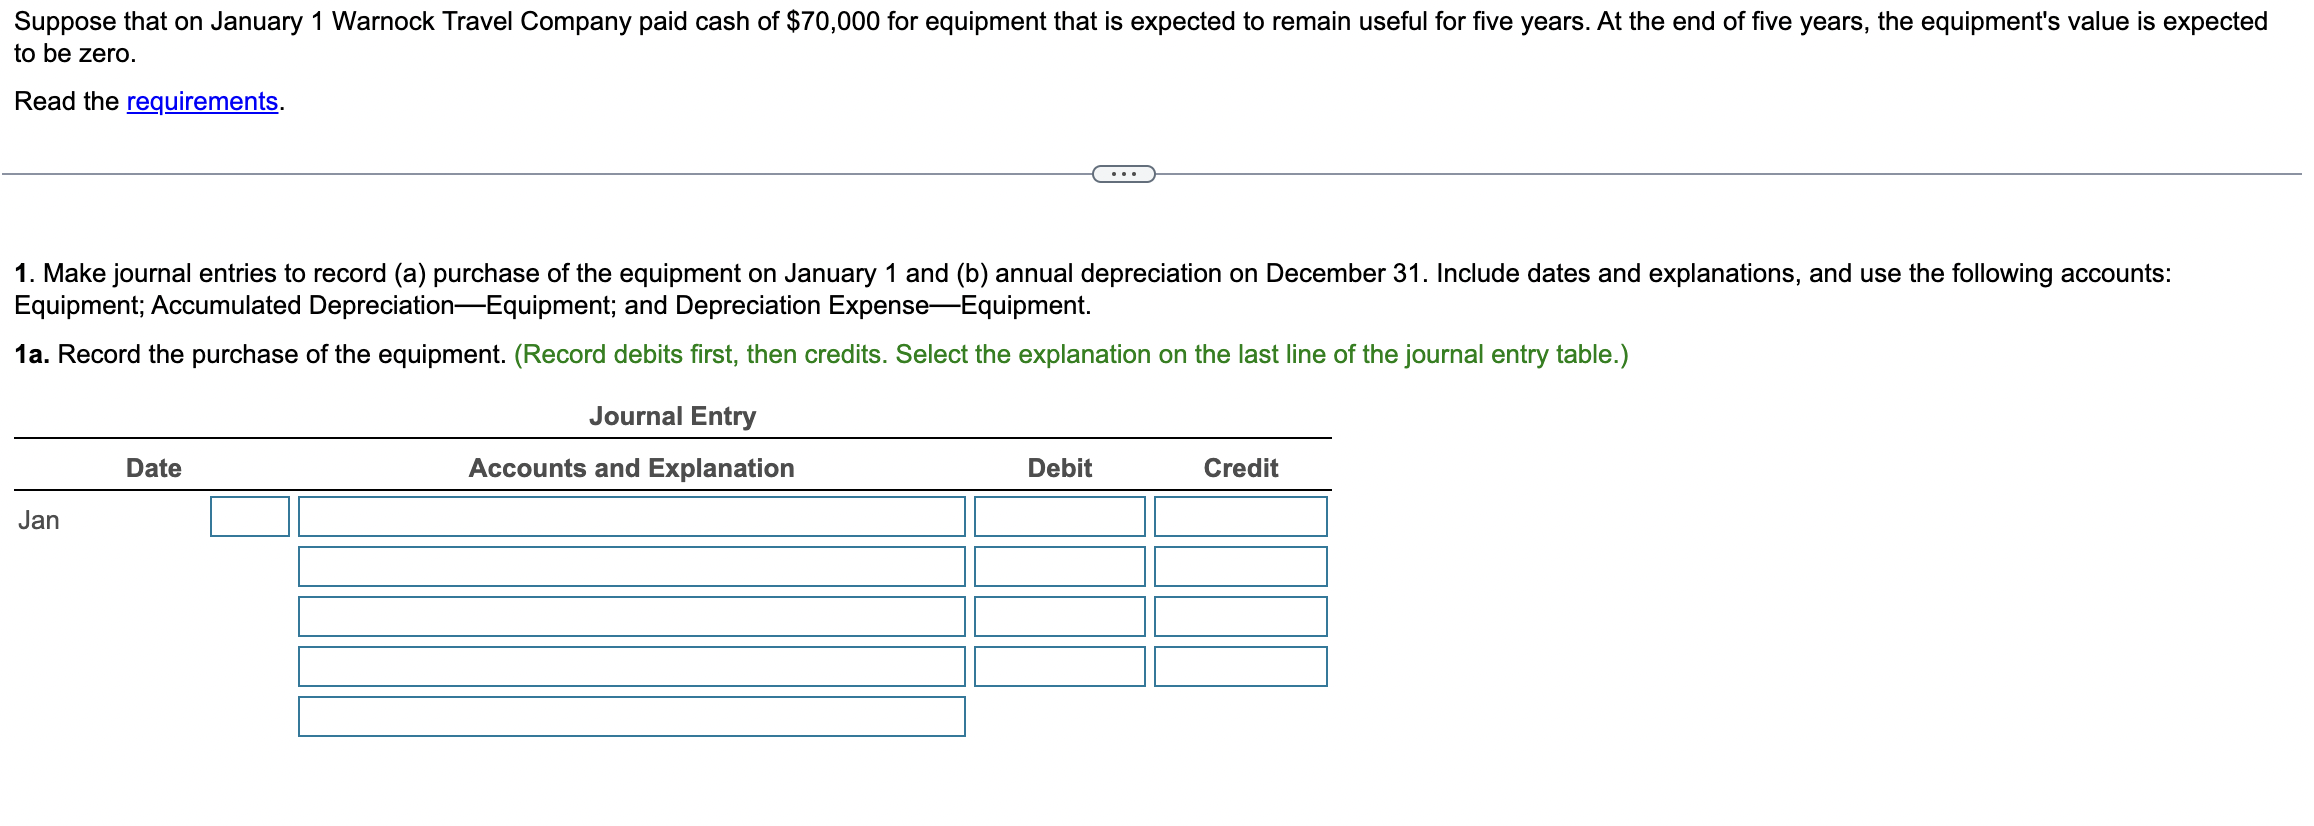The height and width of the screenshot is (826, 2314).
Task: Click the third row Debit field
Action: coord(1059,616)
